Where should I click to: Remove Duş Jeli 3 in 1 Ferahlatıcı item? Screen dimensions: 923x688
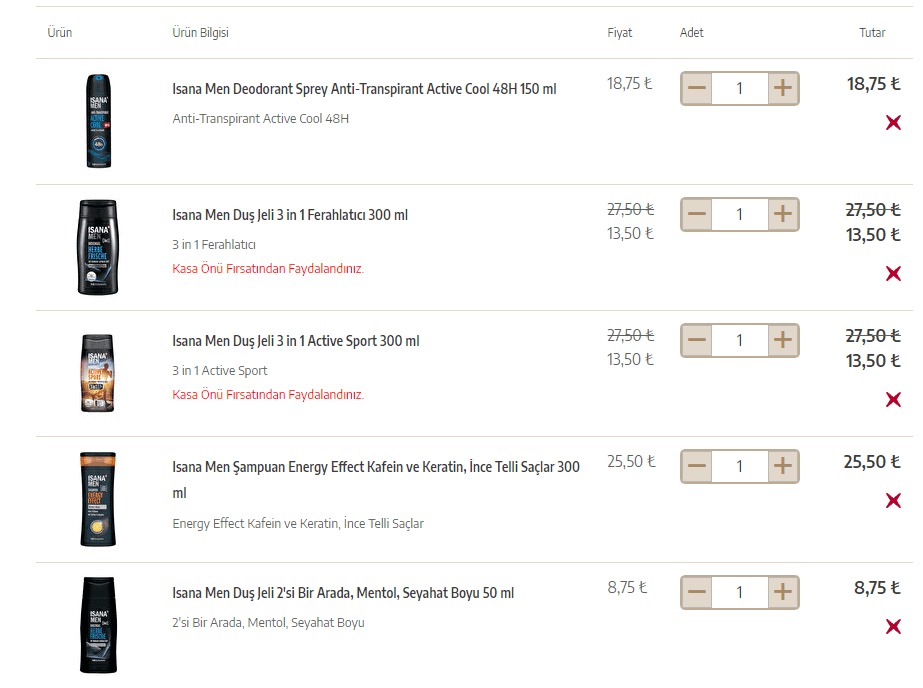(x=893, y=274)
